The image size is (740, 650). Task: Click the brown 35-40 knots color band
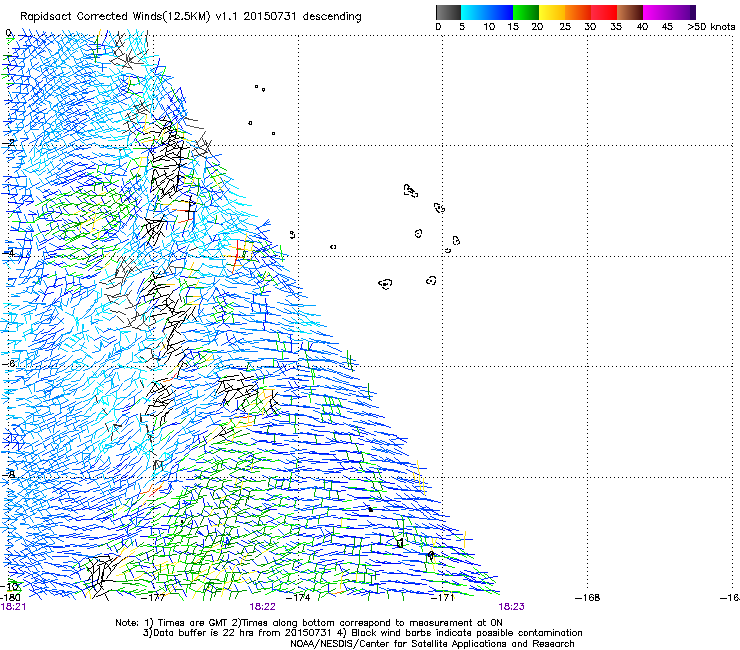(x=630, y=12)
